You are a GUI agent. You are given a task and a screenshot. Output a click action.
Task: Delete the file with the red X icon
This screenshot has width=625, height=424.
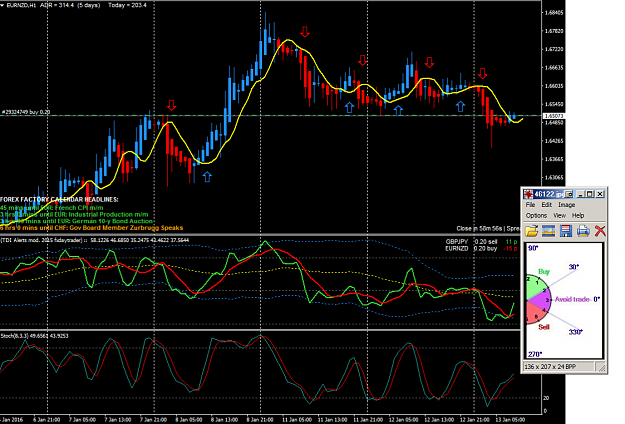coord(600,231)
